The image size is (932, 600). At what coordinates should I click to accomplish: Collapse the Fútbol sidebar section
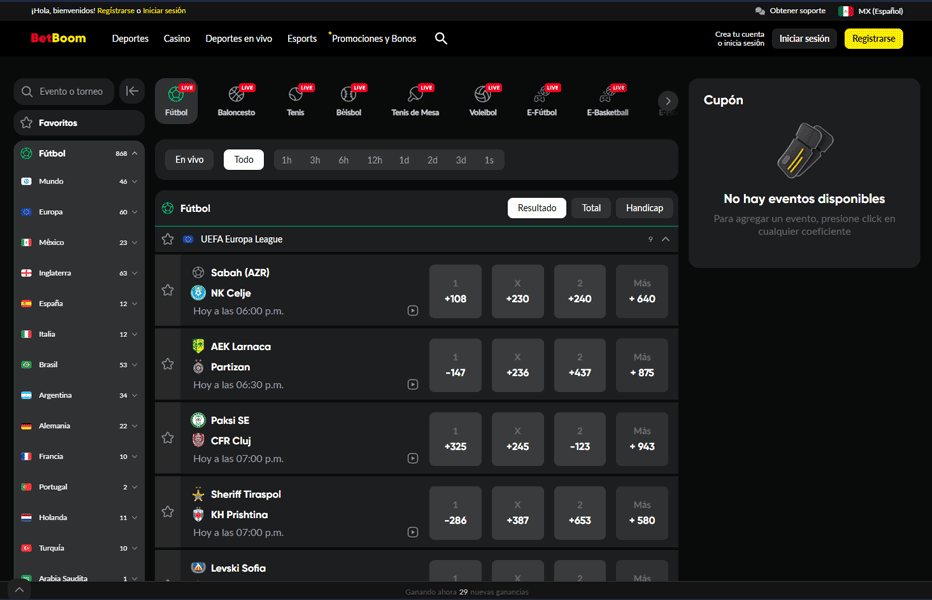click(135, 153)
